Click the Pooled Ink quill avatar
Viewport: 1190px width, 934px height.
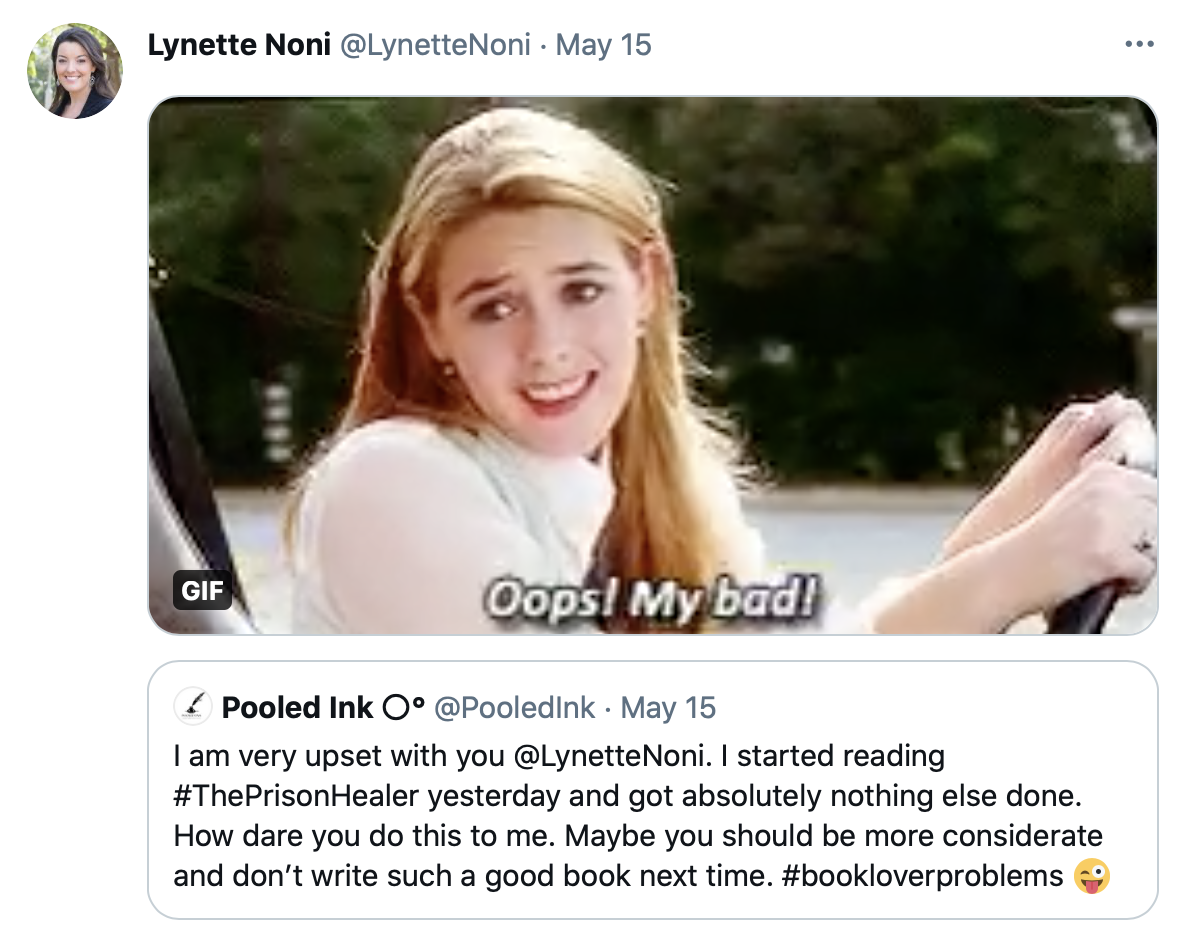(192, 707)
